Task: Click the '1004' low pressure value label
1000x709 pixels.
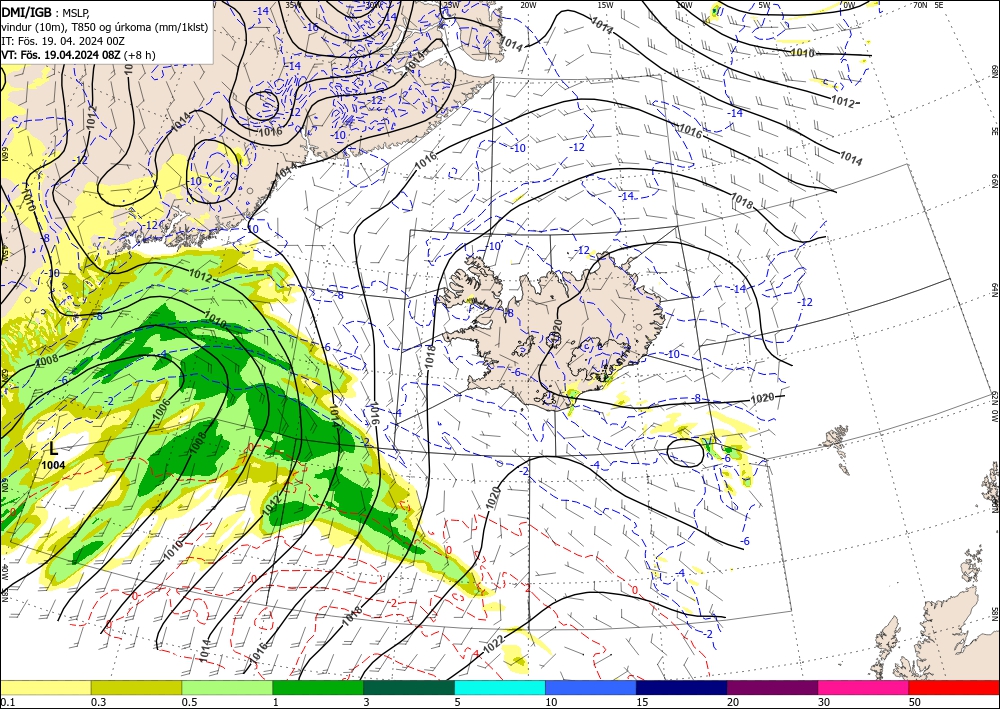Action: click(x=54, y=465)
